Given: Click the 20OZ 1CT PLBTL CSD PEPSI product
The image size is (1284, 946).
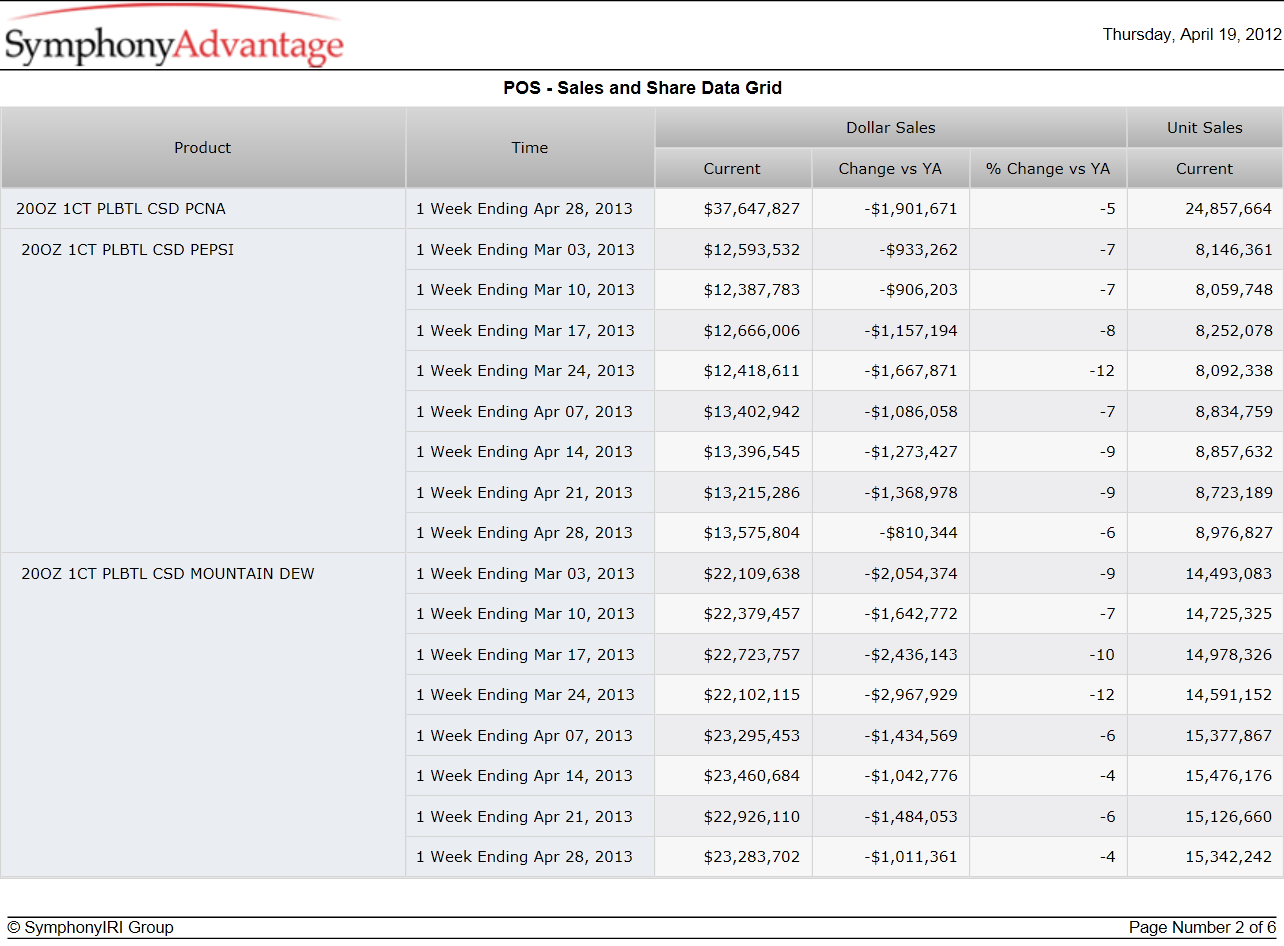Looking at the screenshot, I should [x=128, y=250].
